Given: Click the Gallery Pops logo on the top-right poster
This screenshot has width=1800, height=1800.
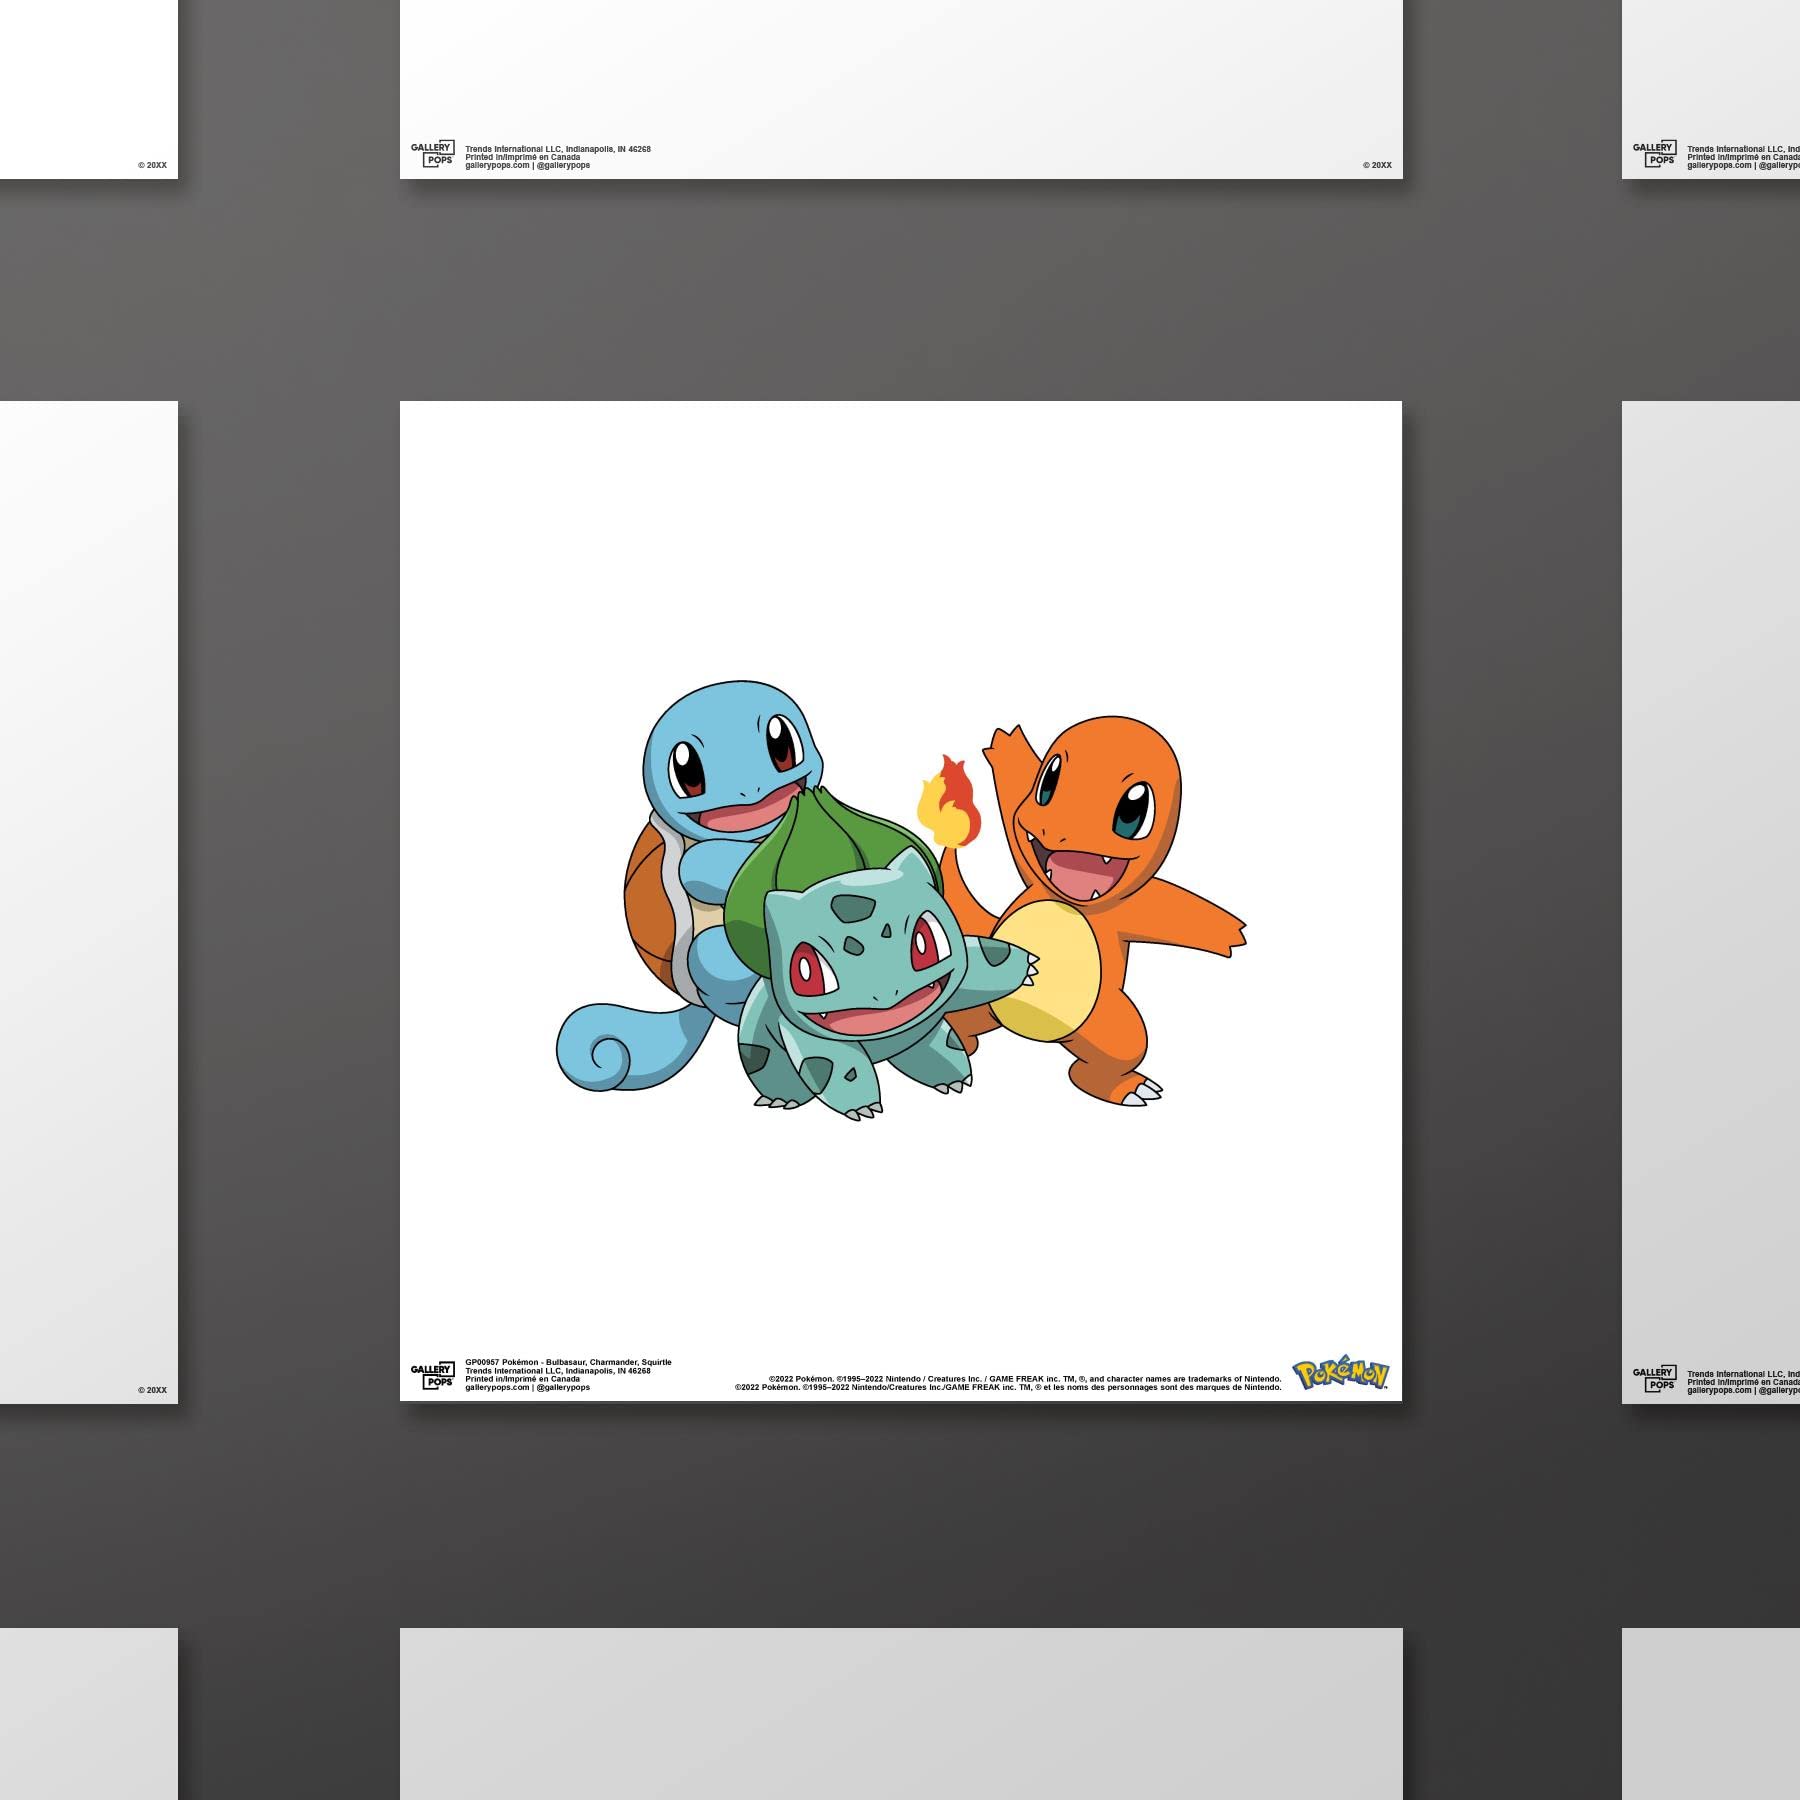Looking at the screenshot, I should click(x=1654, y=154).
